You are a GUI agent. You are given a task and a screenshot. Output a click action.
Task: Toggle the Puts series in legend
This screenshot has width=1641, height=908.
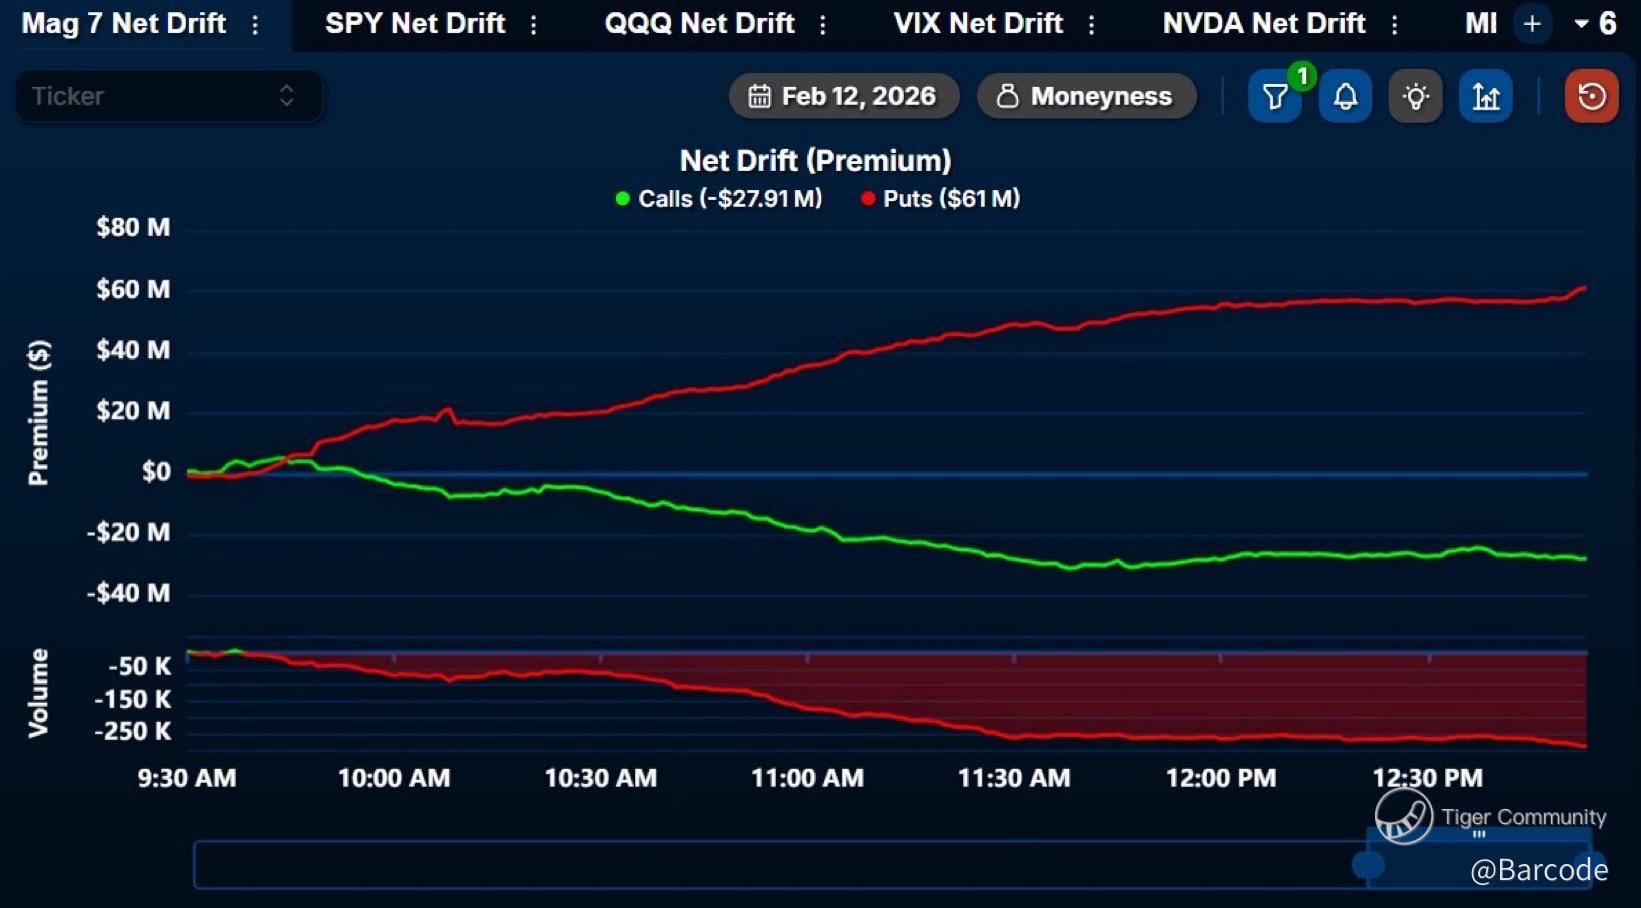(x=941, y=199)
